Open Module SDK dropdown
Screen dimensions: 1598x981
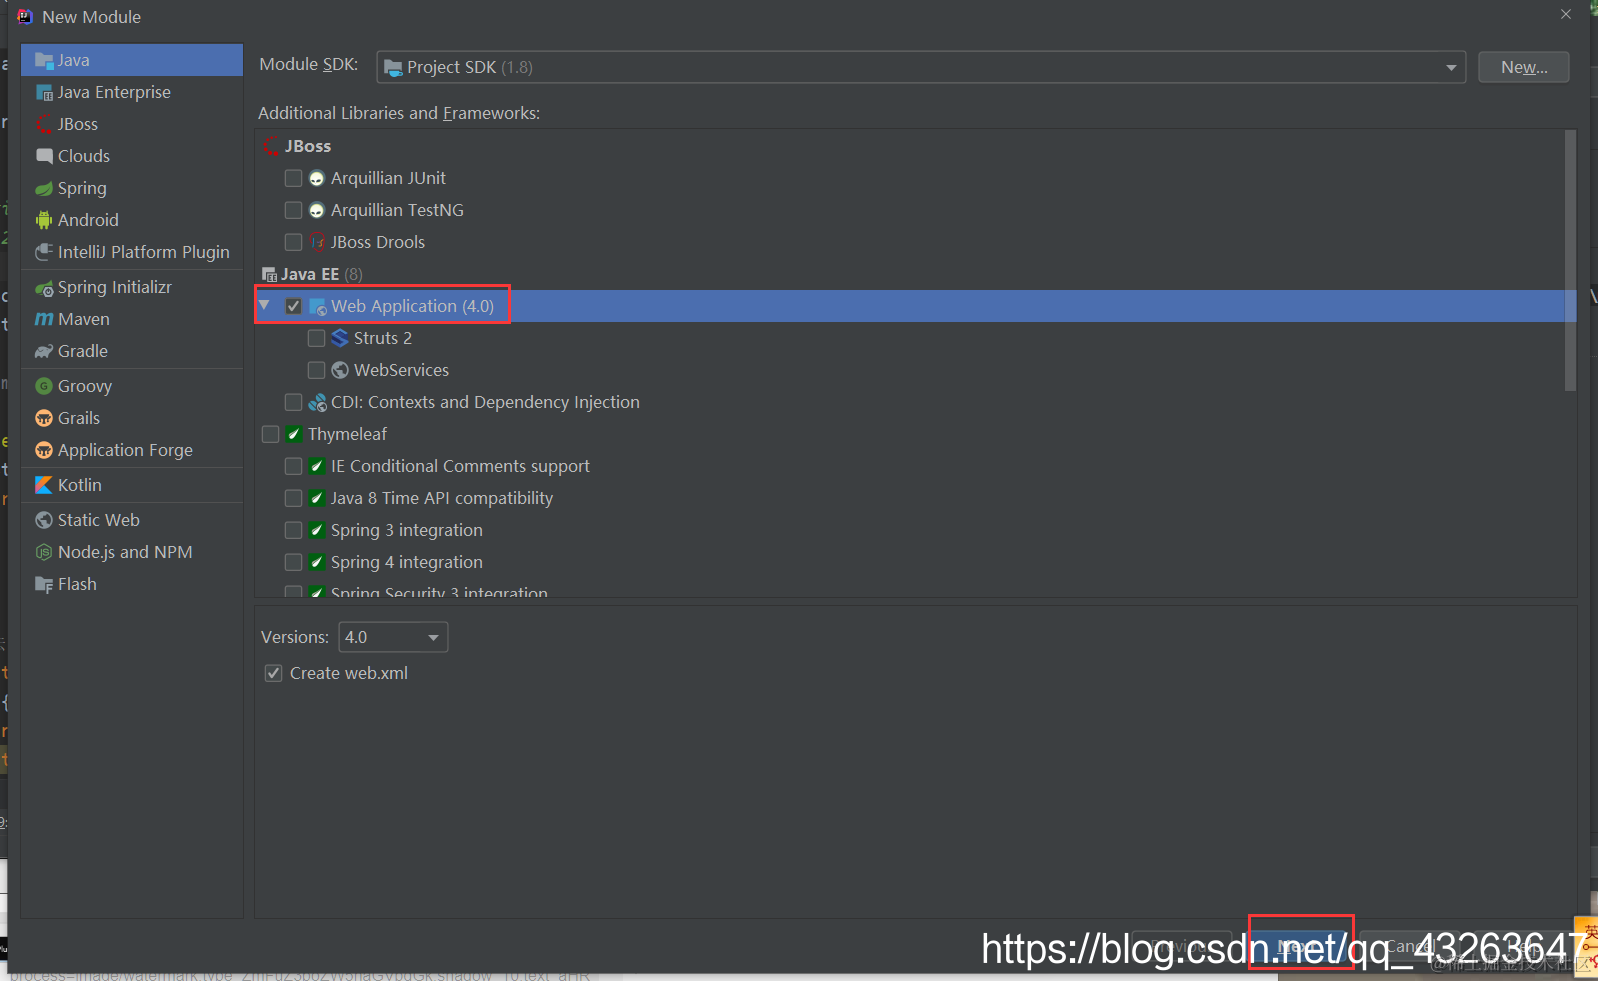[921, 67]
